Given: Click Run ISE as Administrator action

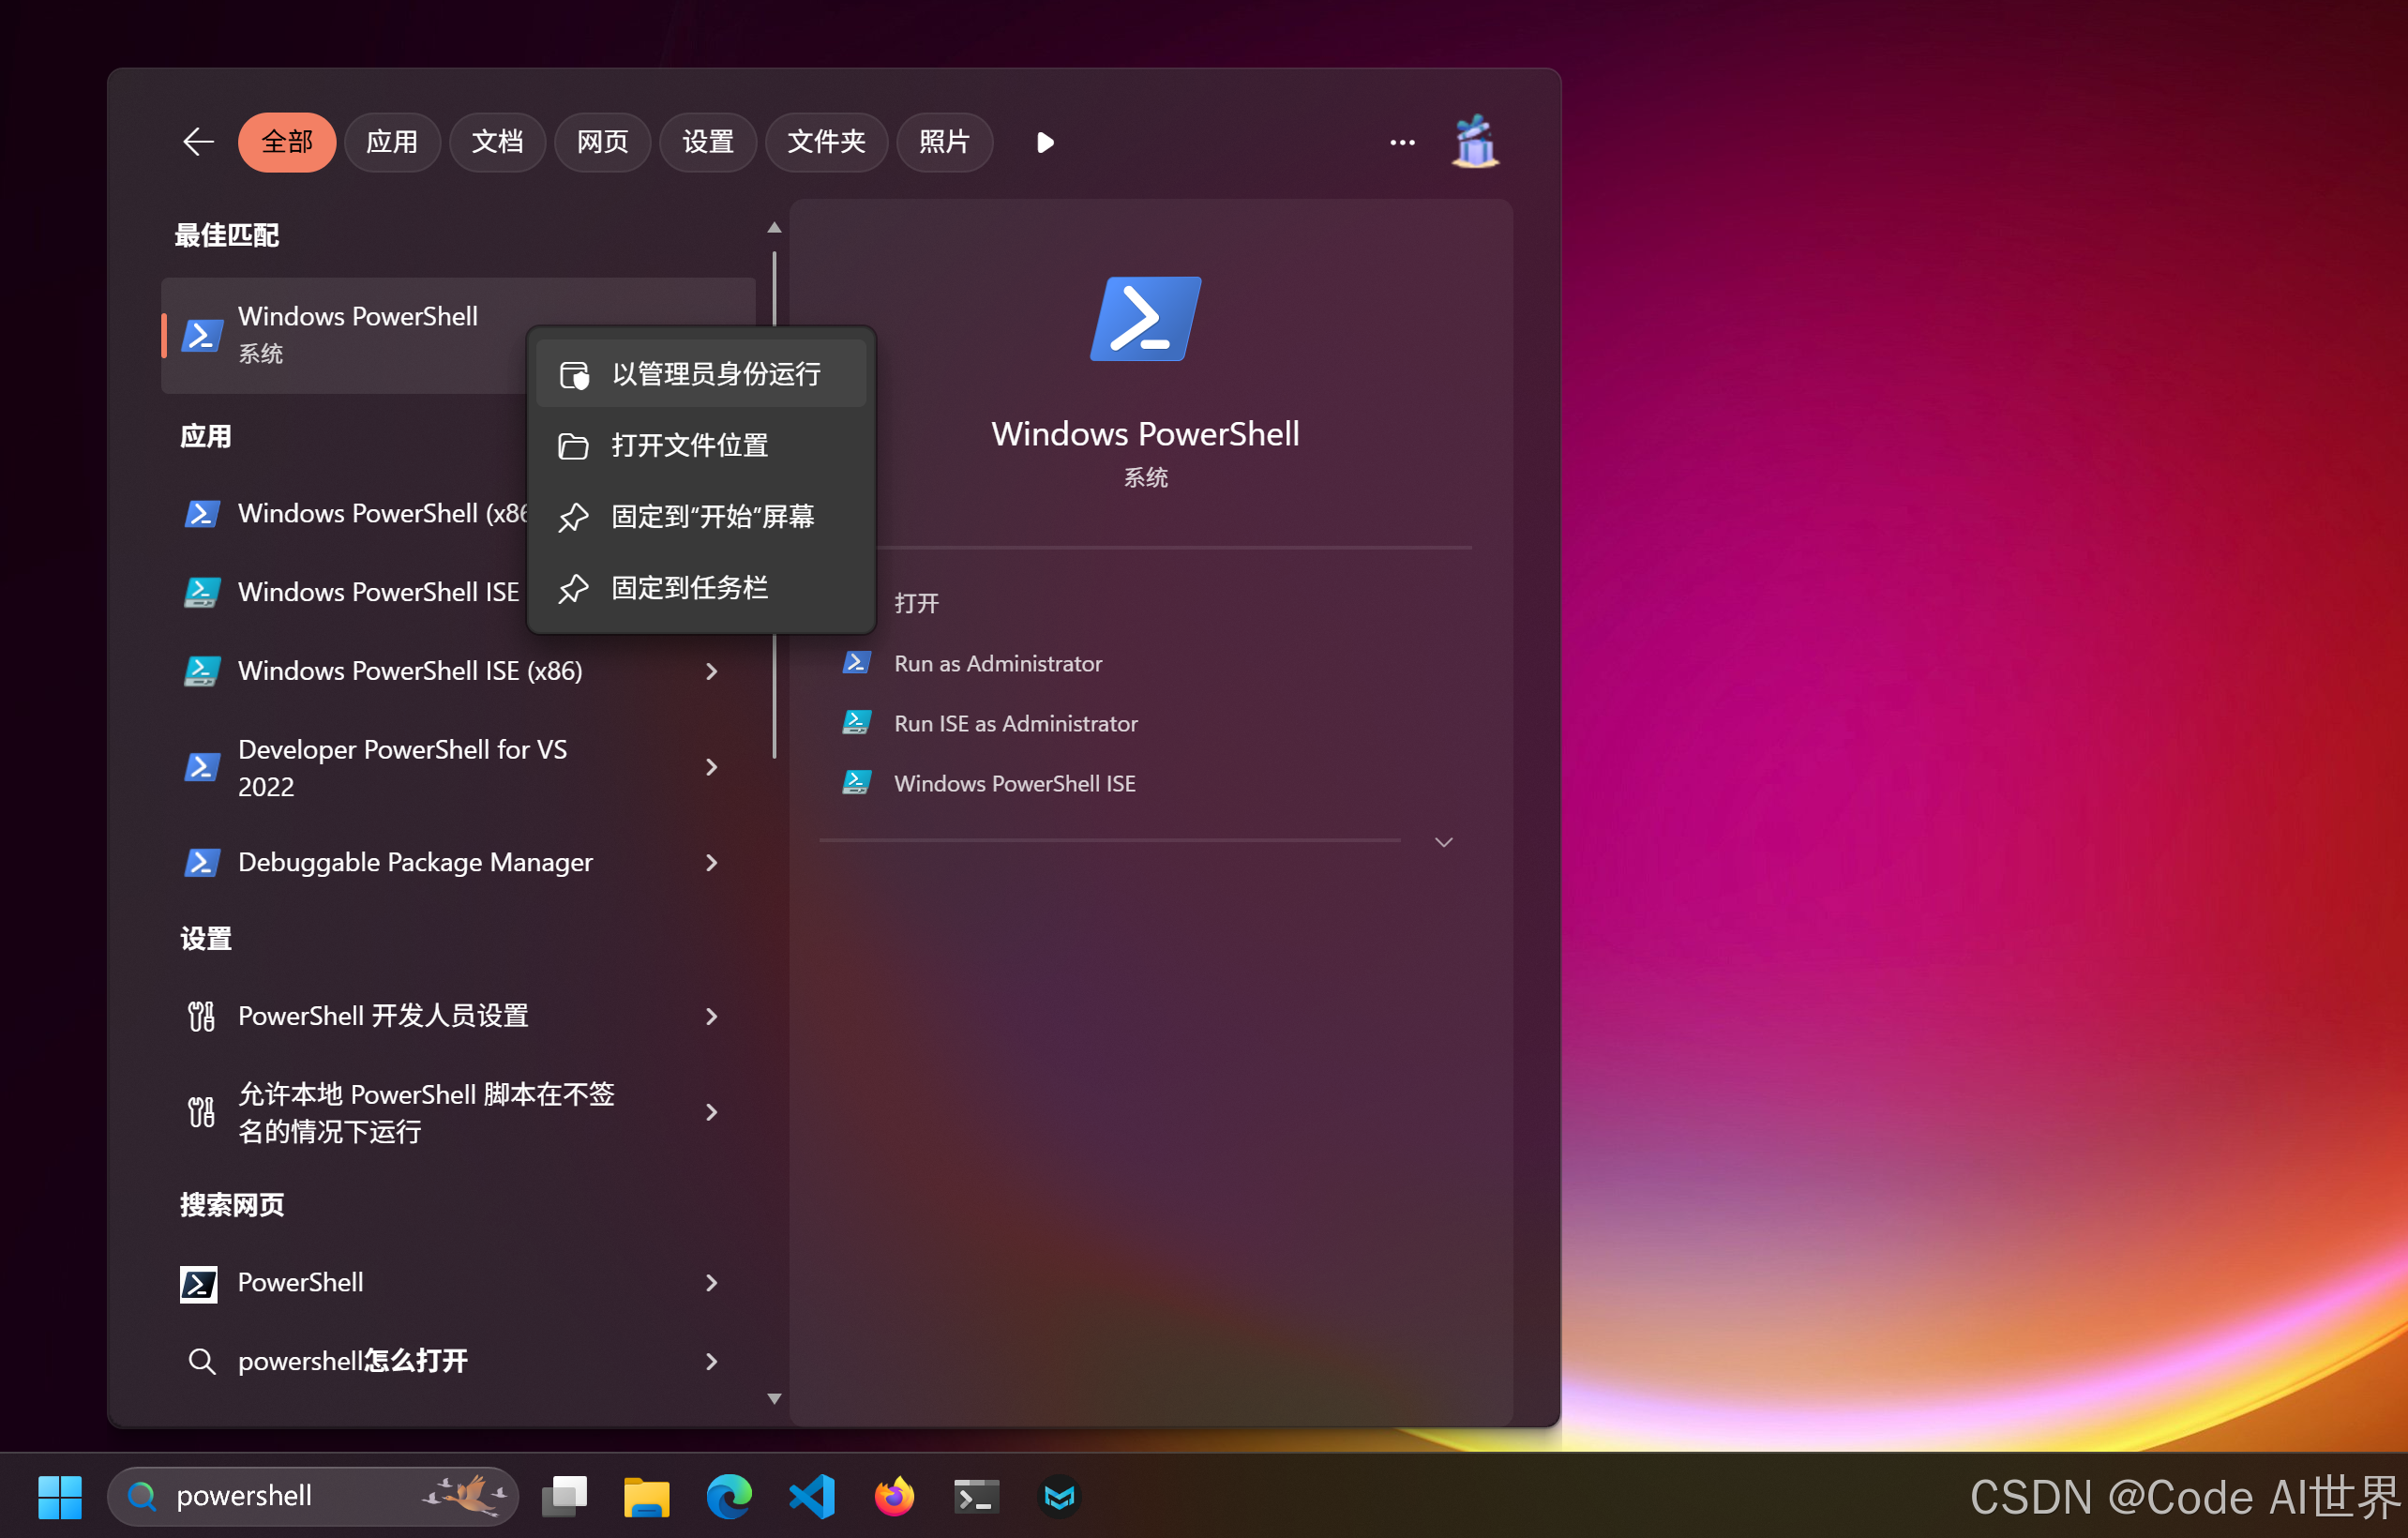Looking at the screenshot, I should (1015, 723).
